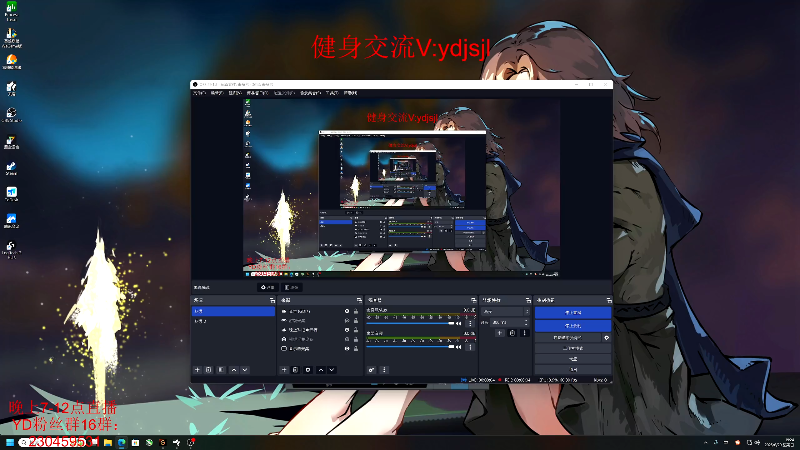Start the virtual camera button
This screenshot has height=450, width=800.
point(568,338)
